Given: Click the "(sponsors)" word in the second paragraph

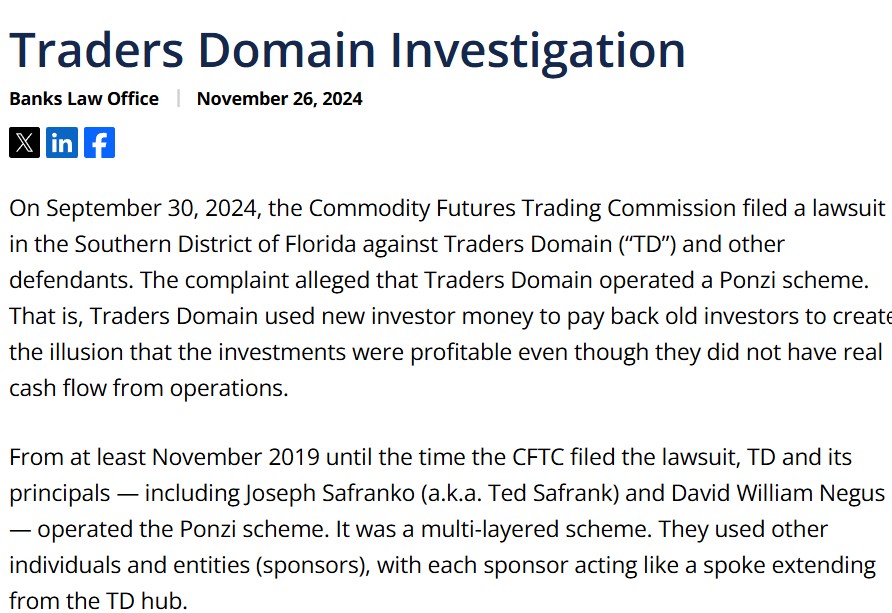Looking at the screenshot, I should tap(312, 565).
